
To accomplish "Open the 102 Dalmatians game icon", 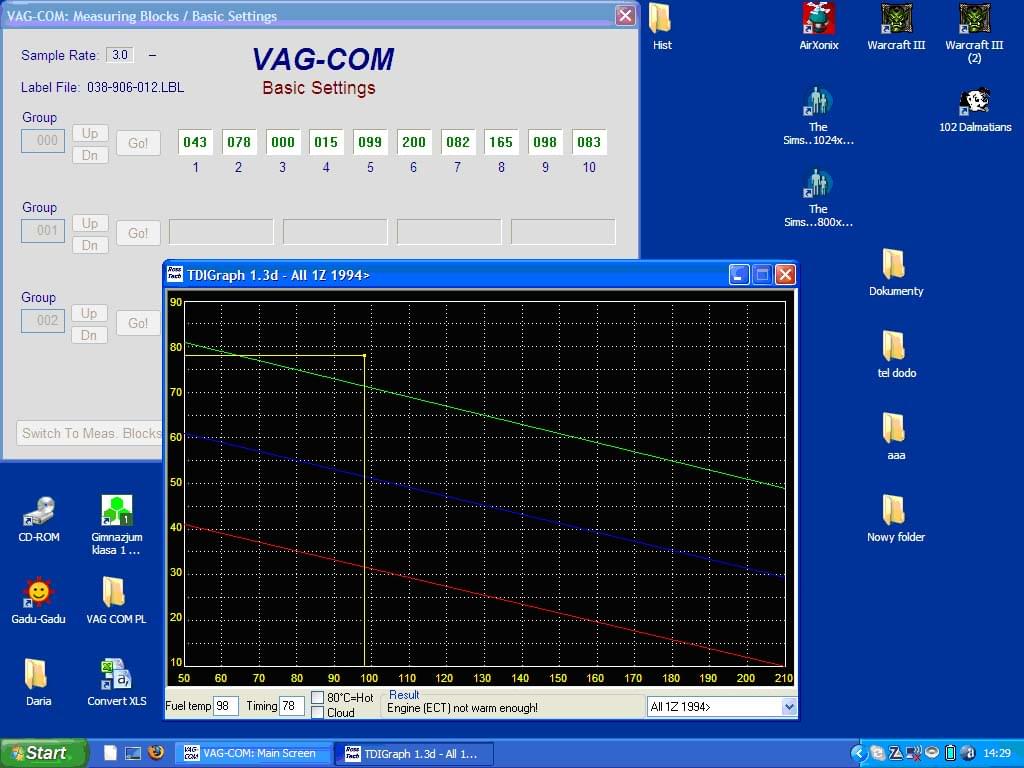I will click(x=974, y=102).
